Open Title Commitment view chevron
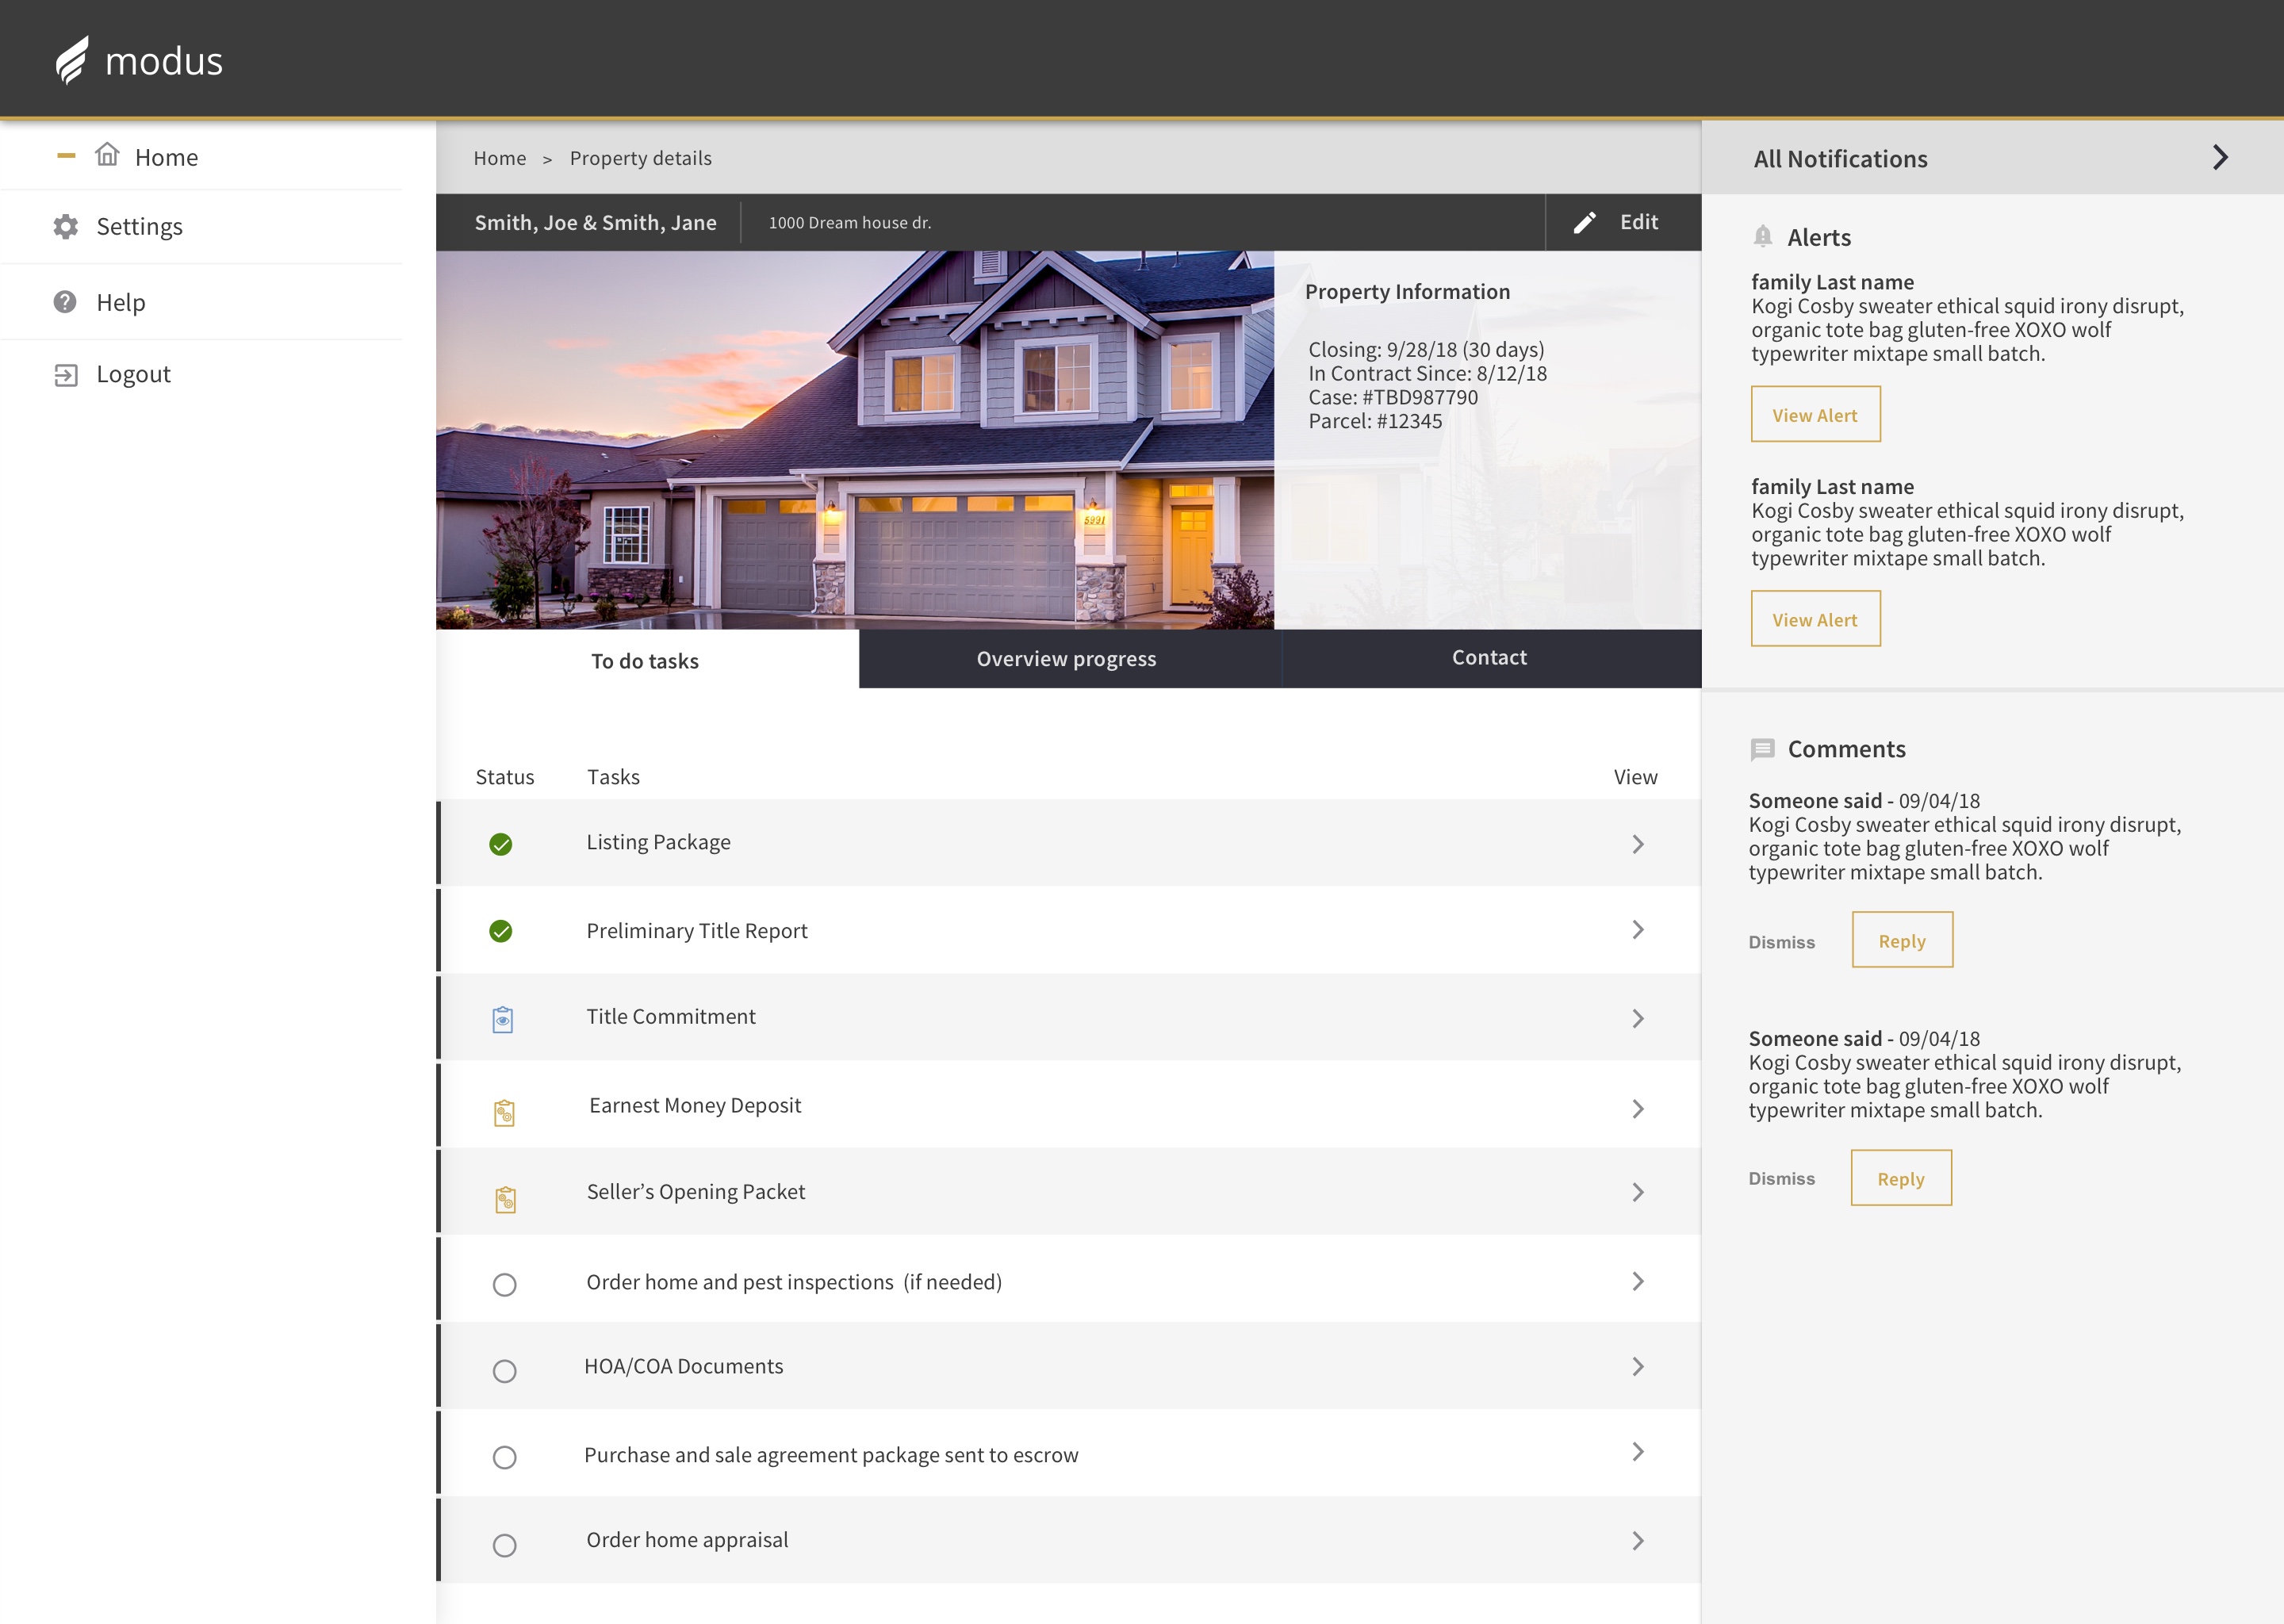 pos(1638,1018)
